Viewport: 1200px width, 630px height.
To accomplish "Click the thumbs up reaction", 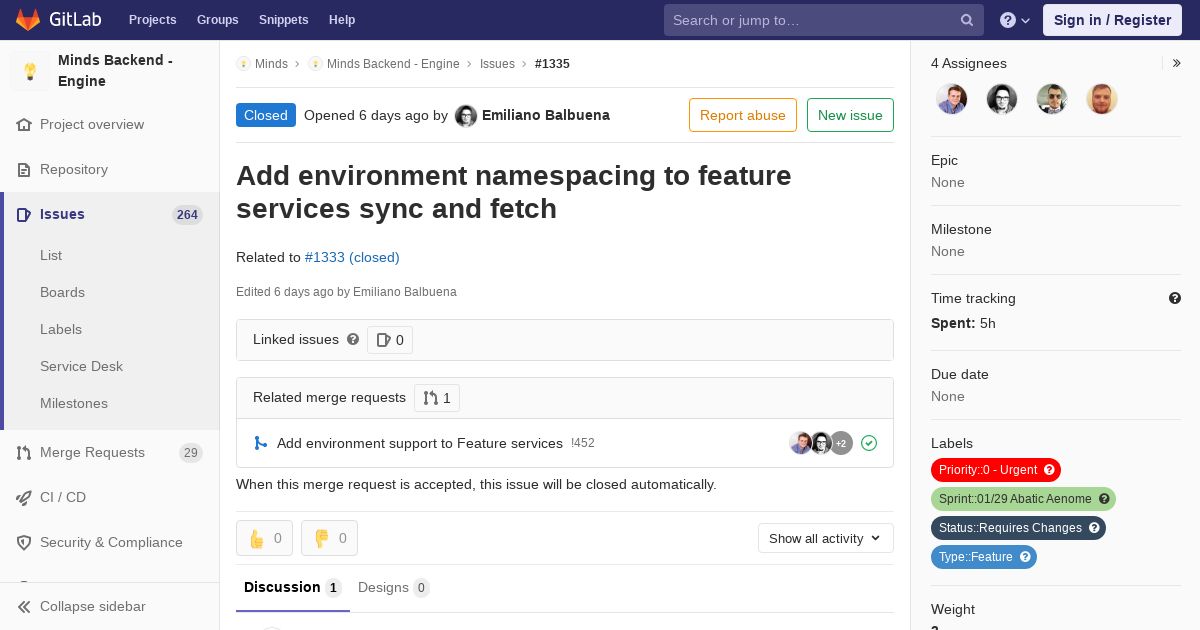I will 264,538.
